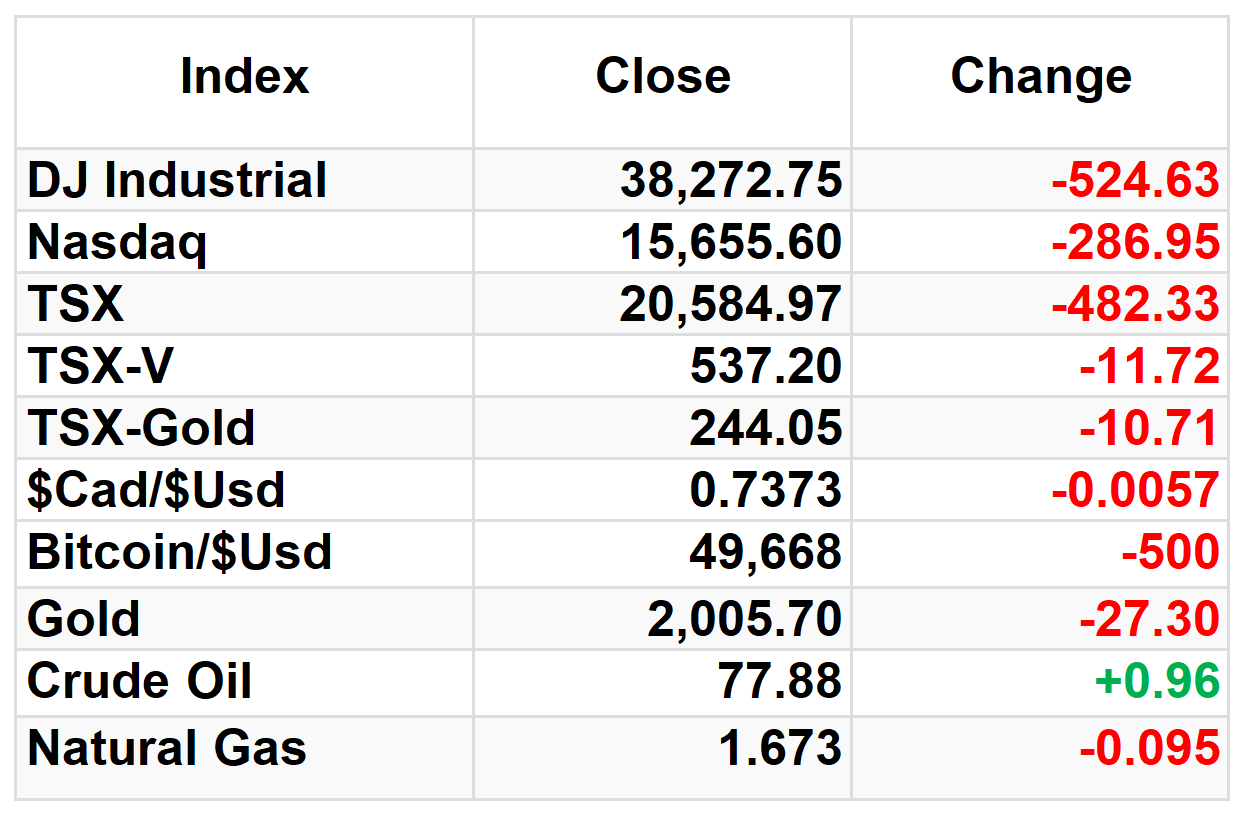Click the Gold change value -27.30
The image size is (1244, 818).
tap(1149, 619)
